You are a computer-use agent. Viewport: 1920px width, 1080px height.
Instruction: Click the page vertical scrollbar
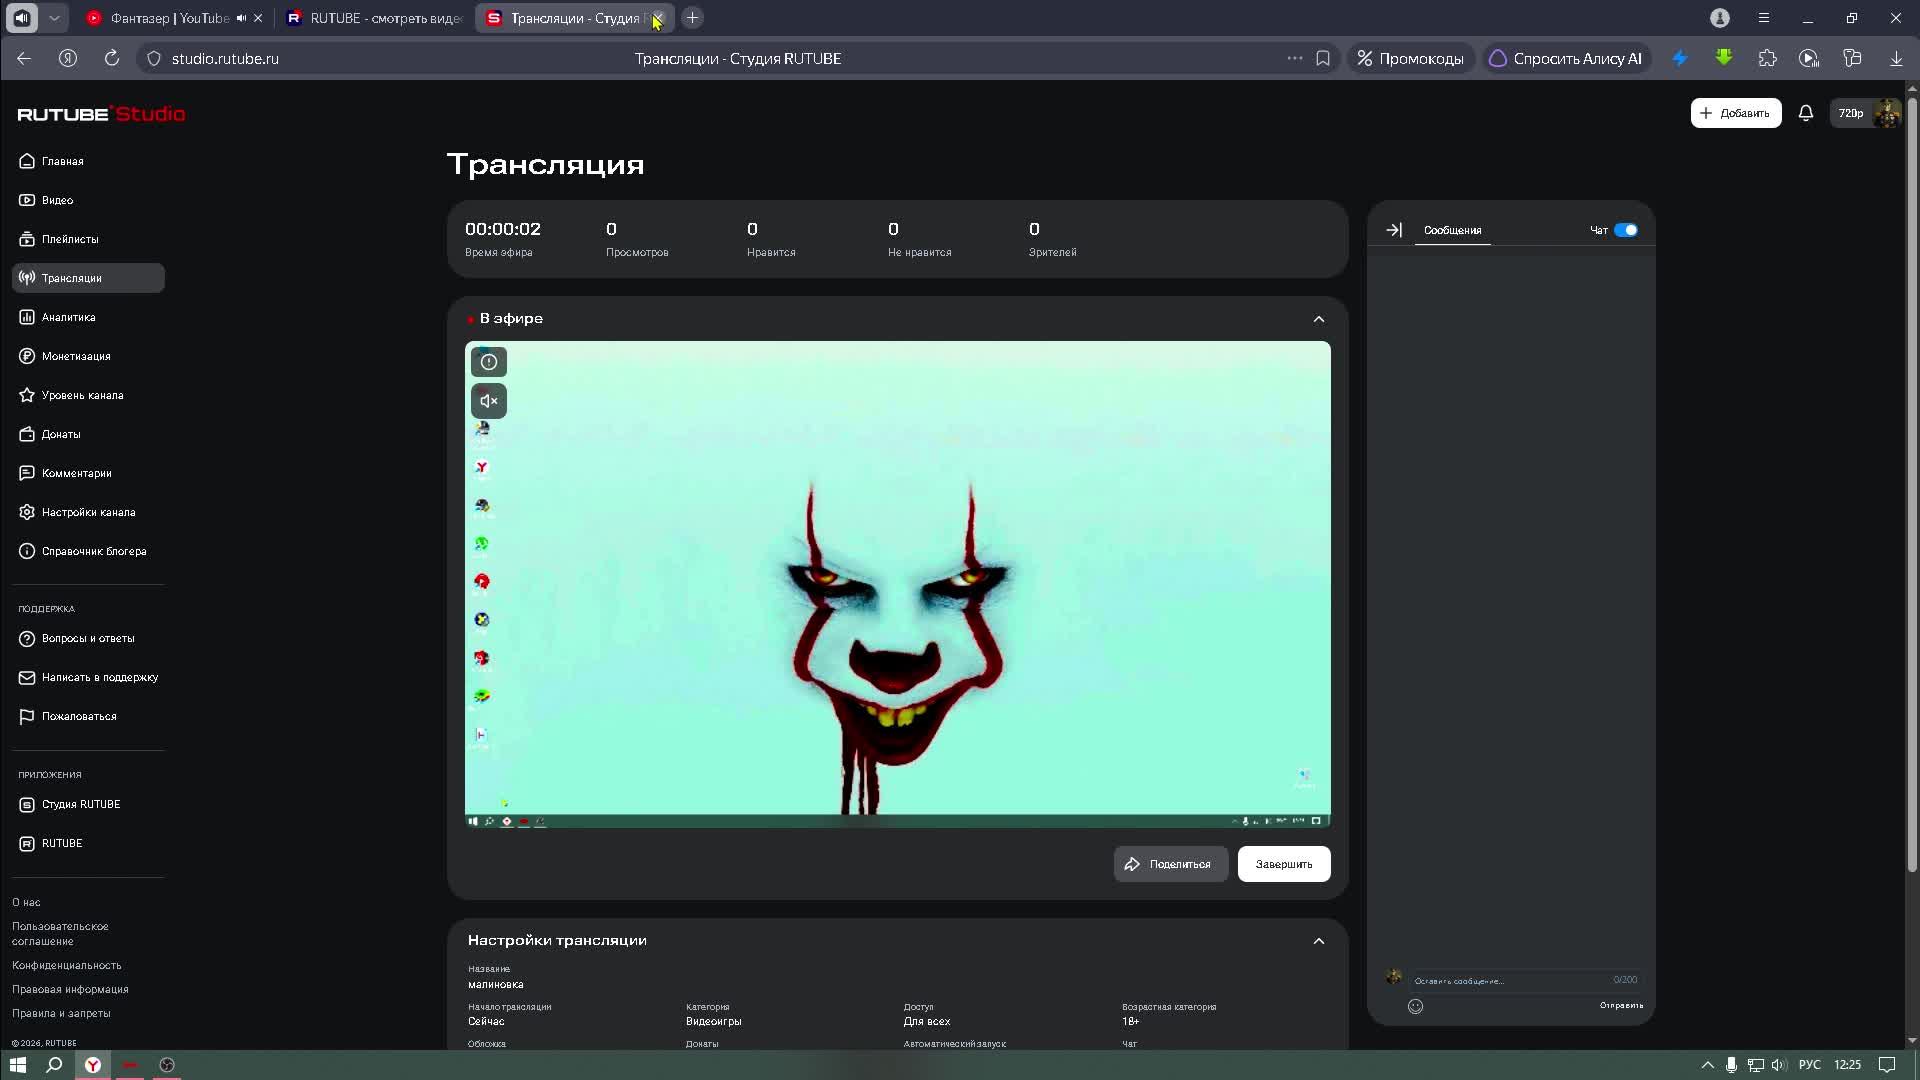click(x=1912, y=485)
